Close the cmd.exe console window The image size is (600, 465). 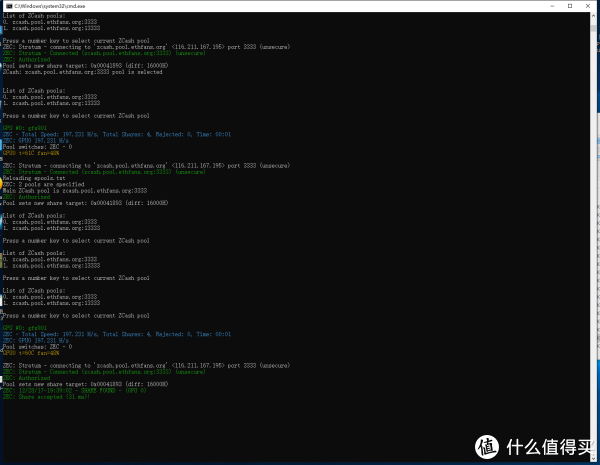tap(588, 6)
